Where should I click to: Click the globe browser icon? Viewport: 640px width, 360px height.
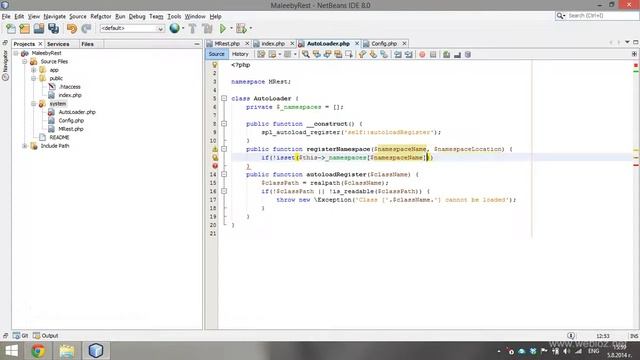[x=175, y=28]
